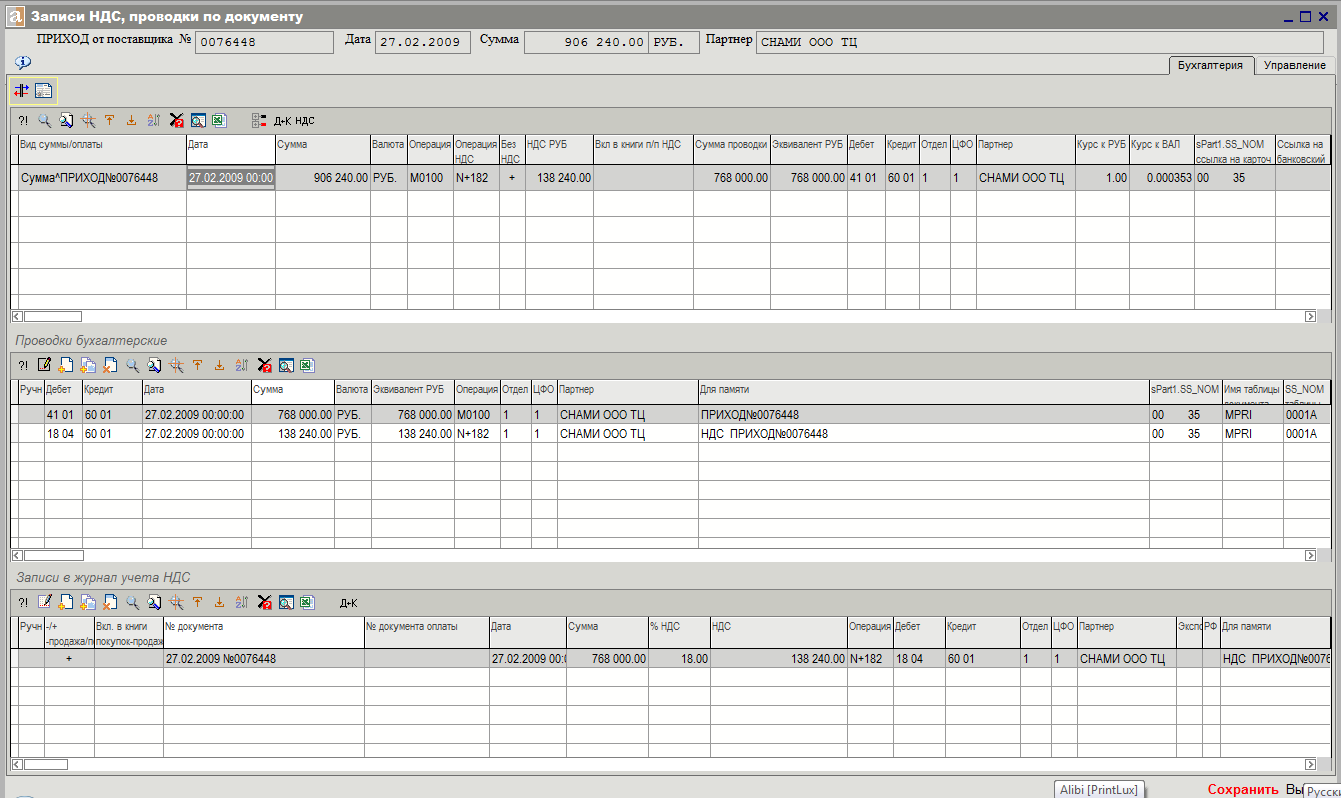Click the Для памяти header in postings grid
The width and height of the screenshot is (1341, 798).
pyautogui.click(x=923, y=394)
